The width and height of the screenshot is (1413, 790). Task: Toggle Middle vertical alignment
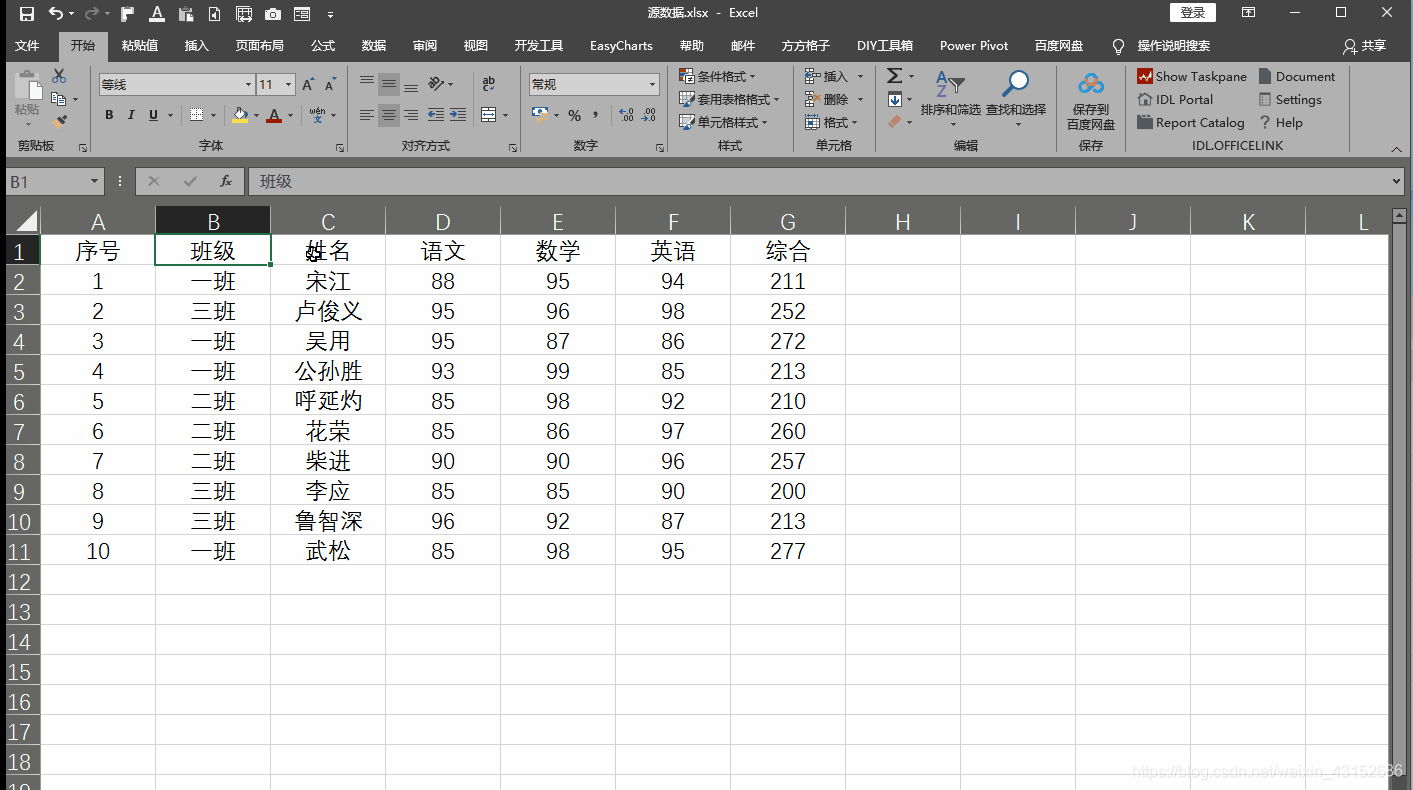pyautogui.click(x=389, y=84)
